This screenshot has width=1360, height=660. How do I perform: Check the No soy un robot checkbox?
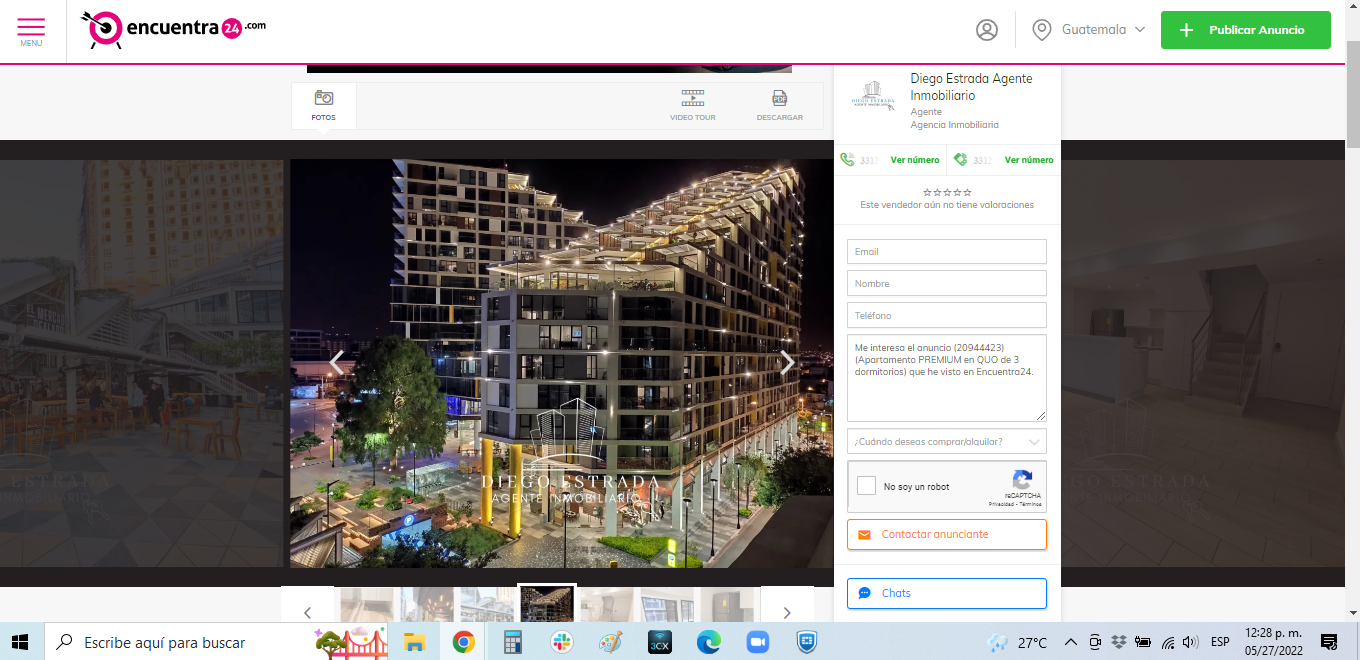[867, 486]
